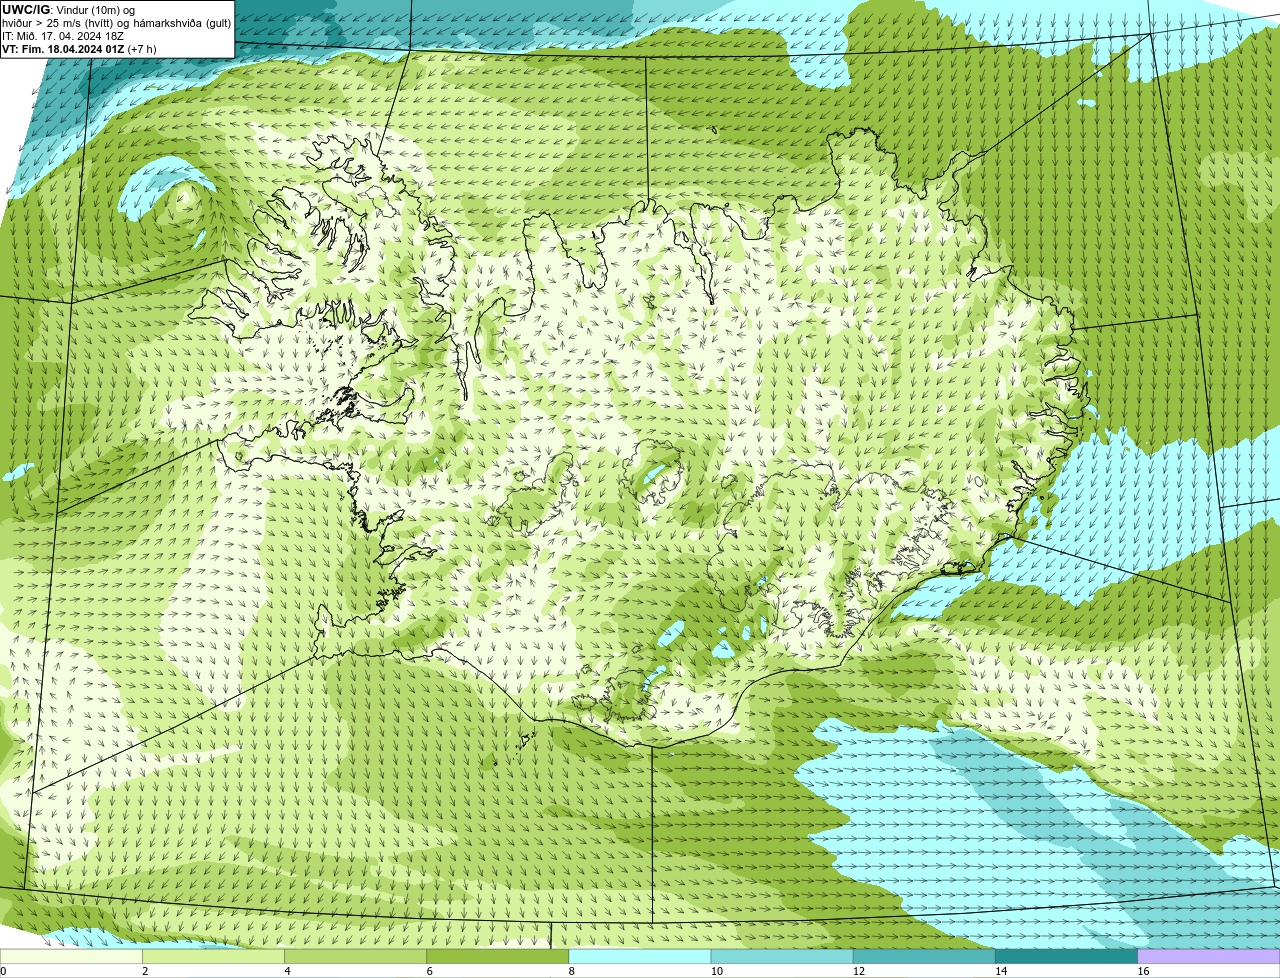This screenshot has height=978, width=1280.
Task: Click the title line 'UWC/IG: Vindur (10m) og'
Action: [x=68, y=9]
